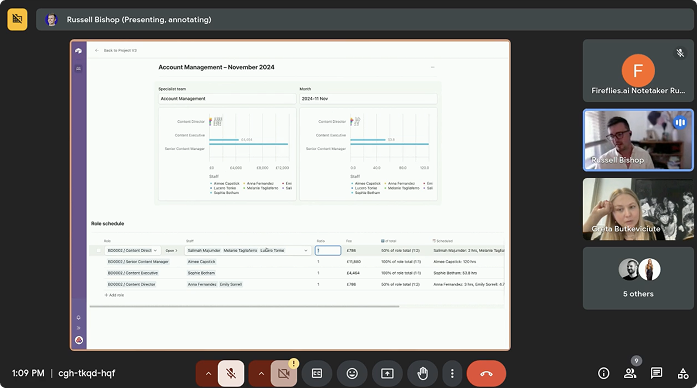Viewport: 697px width, 388px height.
Task: Open video settings arrow next to camera
Action: [x=261, y=373]
